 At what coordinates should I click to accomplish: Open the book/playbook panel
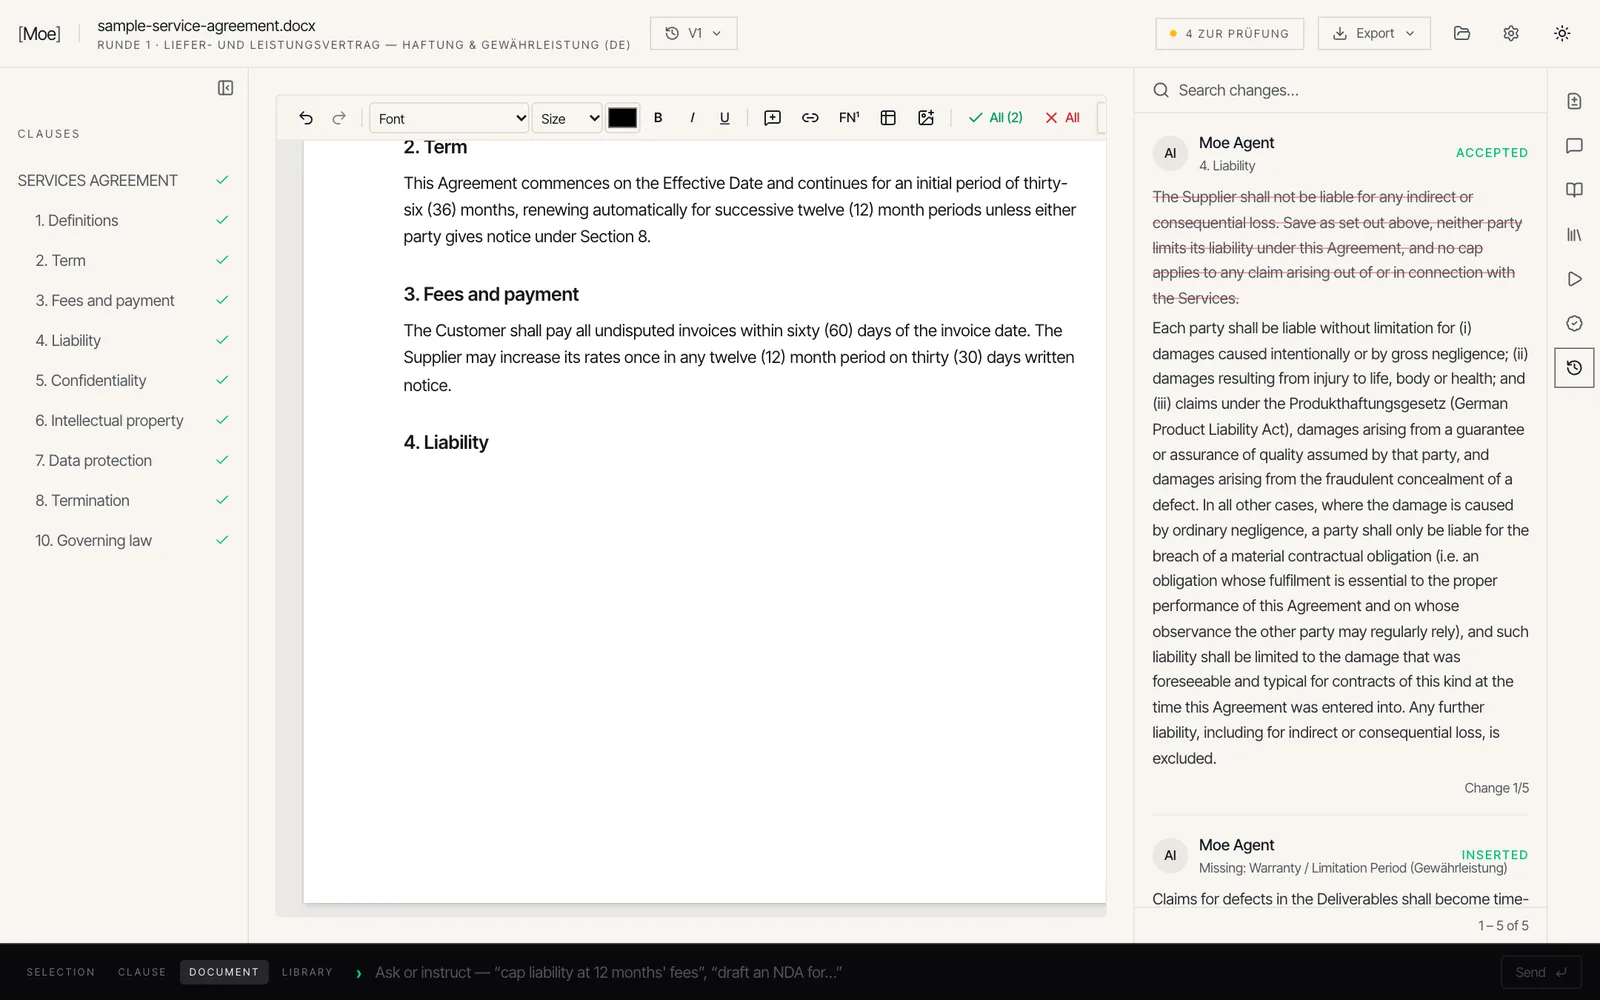[x=1574, y=190]
